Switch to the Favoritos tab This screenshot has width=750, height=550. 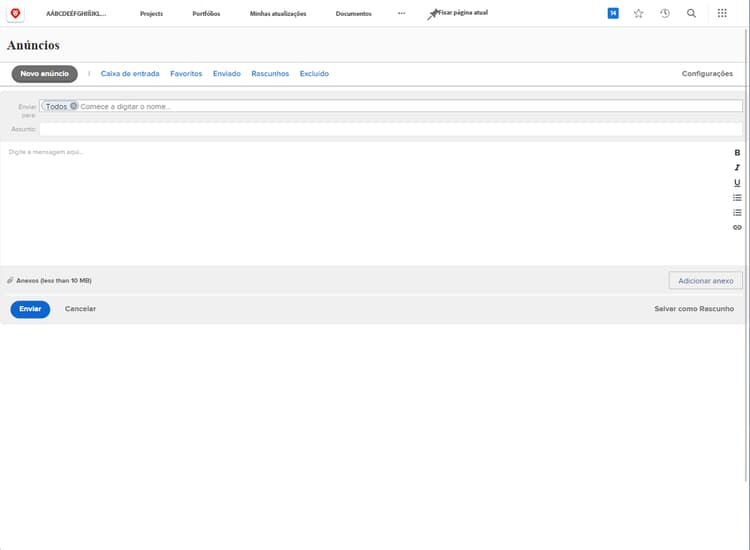tap(186, 74)
